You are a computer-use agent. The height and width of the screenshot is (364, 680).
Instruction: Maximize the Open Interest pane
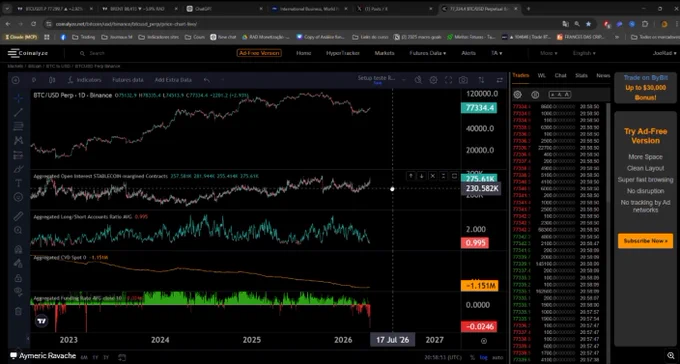coord(454,176)
